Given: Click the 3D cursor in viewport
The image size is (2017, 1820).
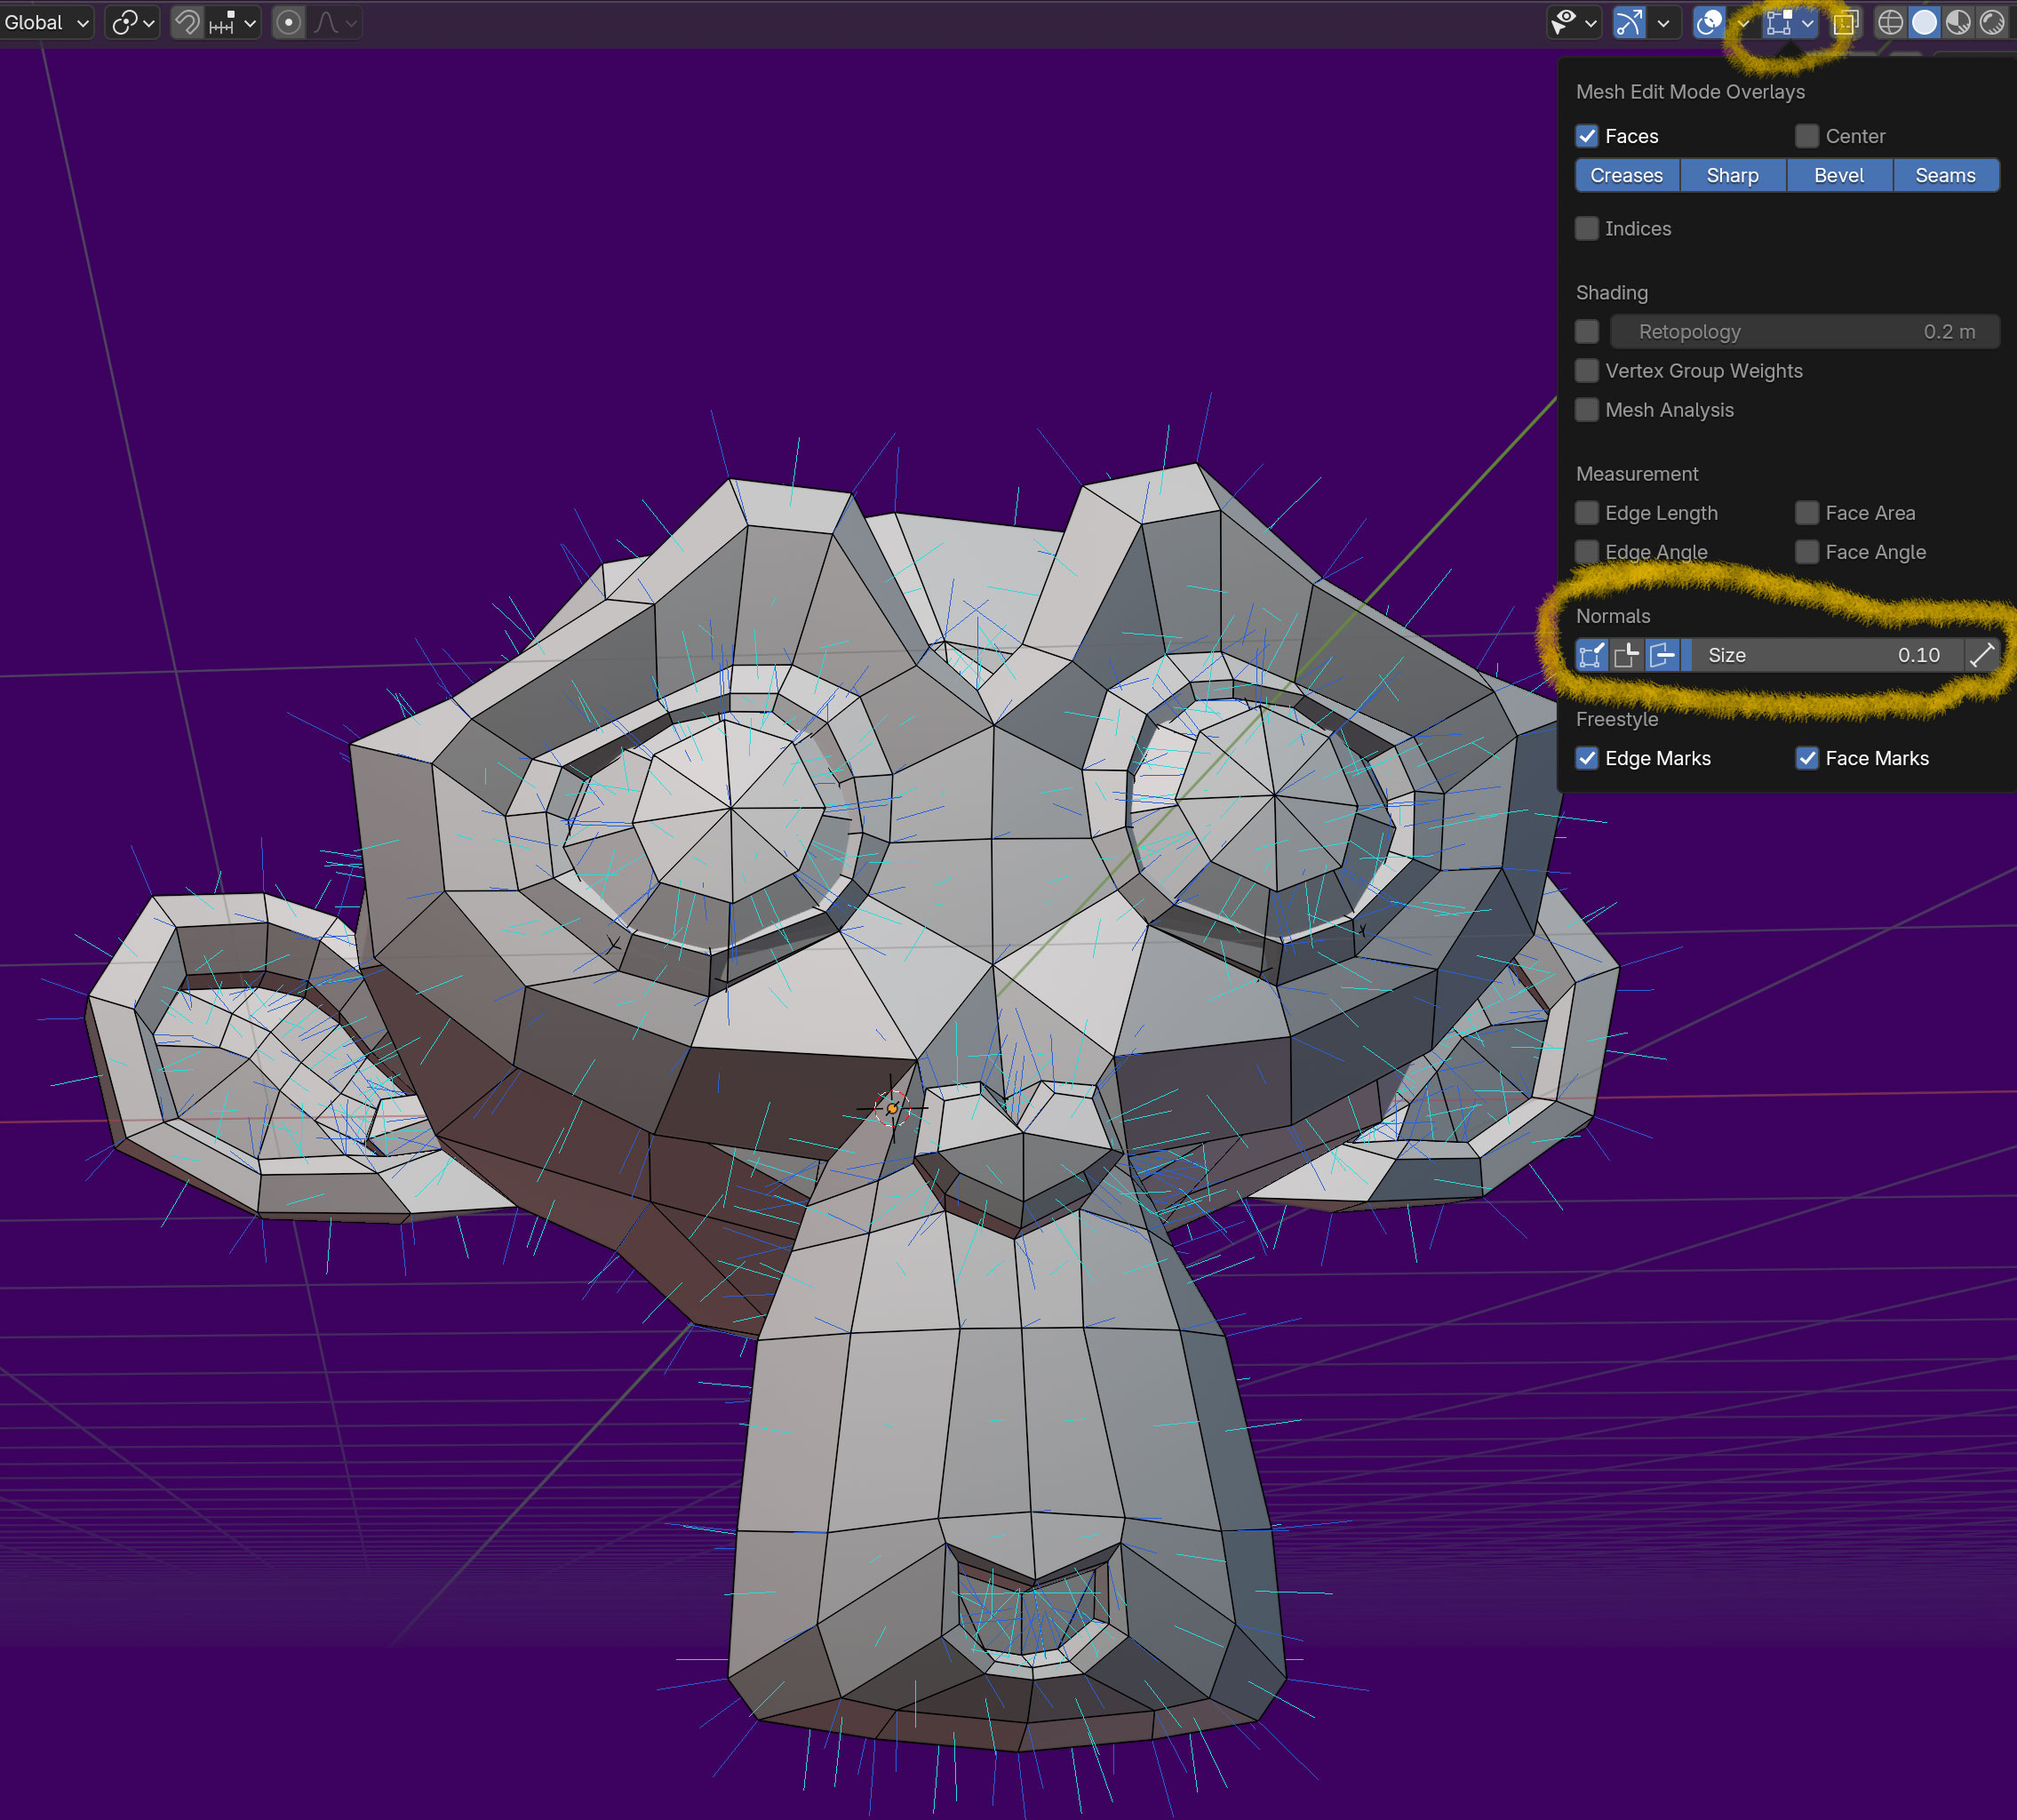Looking at the screenshot, I should pyautogui.click(x=892, y=1108).
